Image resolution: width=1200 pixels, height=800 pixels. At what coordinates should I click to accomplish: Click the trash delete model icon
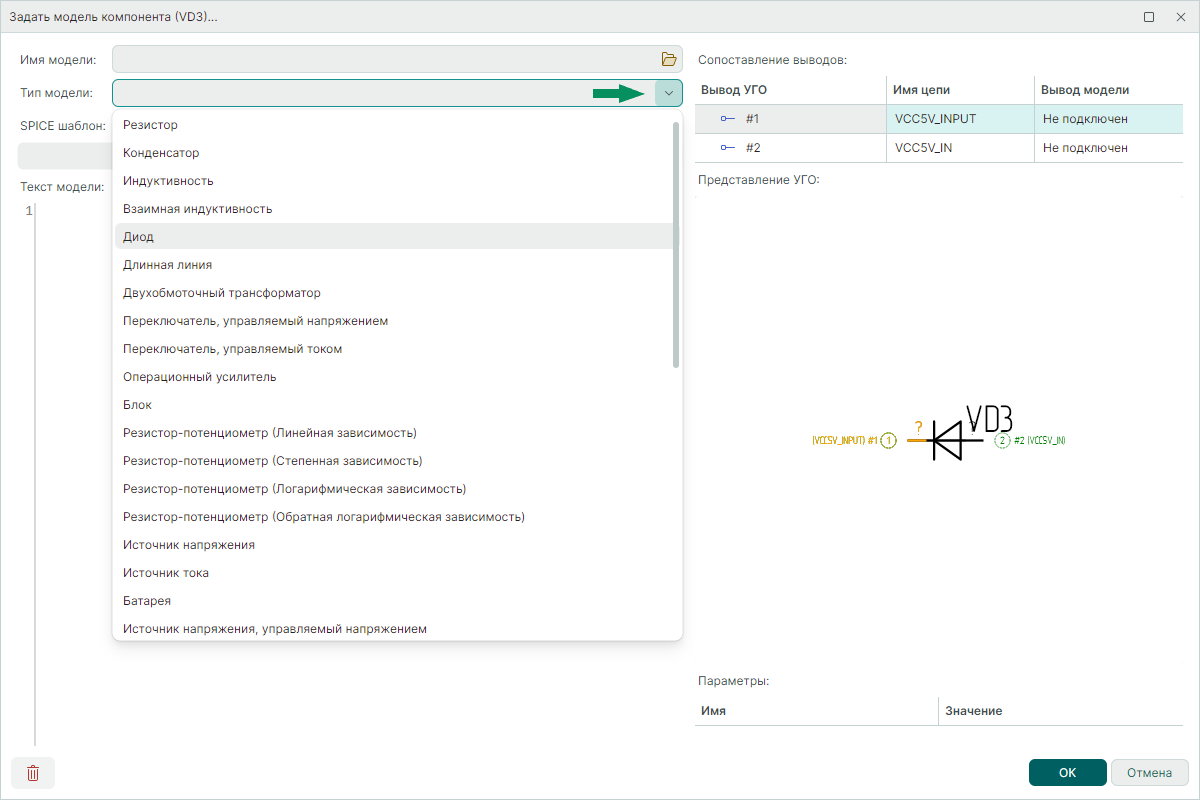point(33,773)
